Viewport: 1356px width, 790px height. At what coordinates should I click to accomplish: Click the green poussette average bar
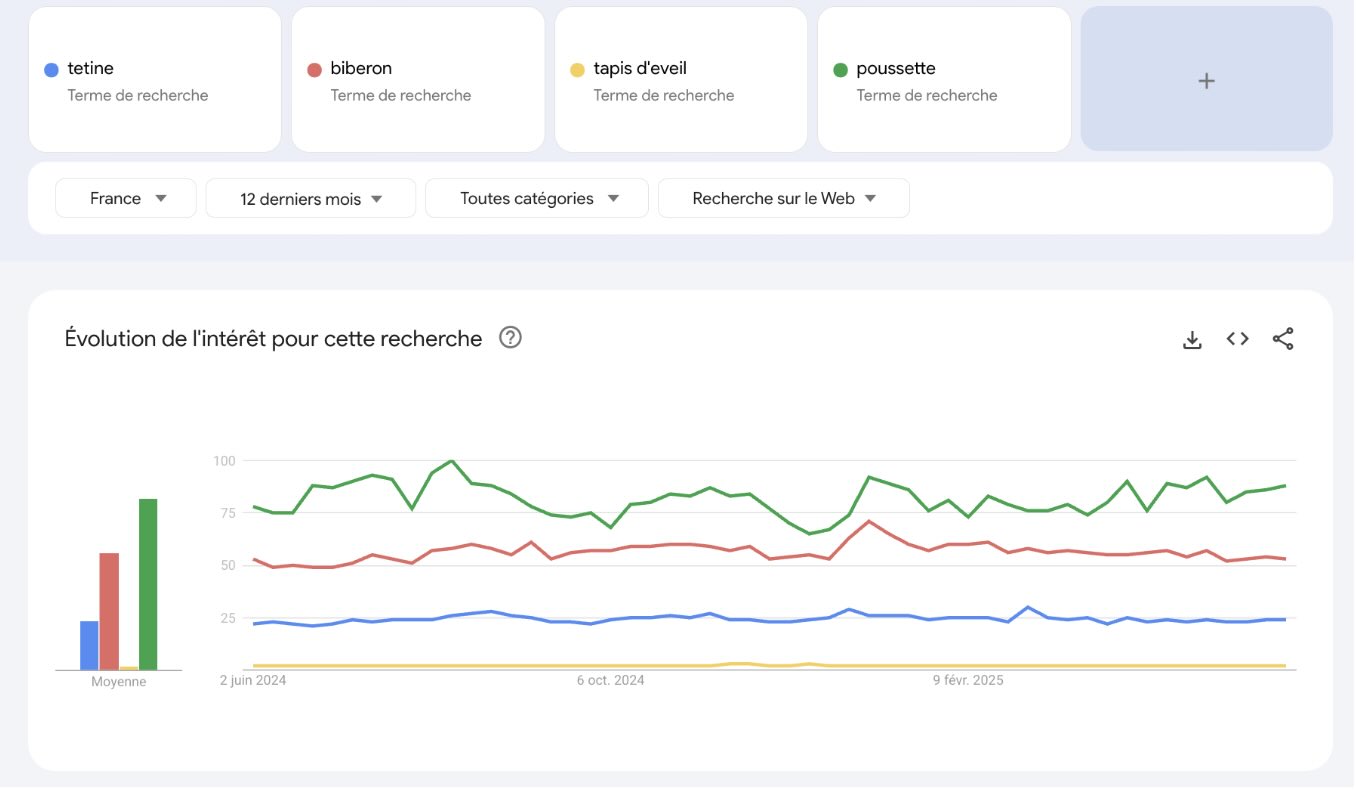(x=148, y=584)
